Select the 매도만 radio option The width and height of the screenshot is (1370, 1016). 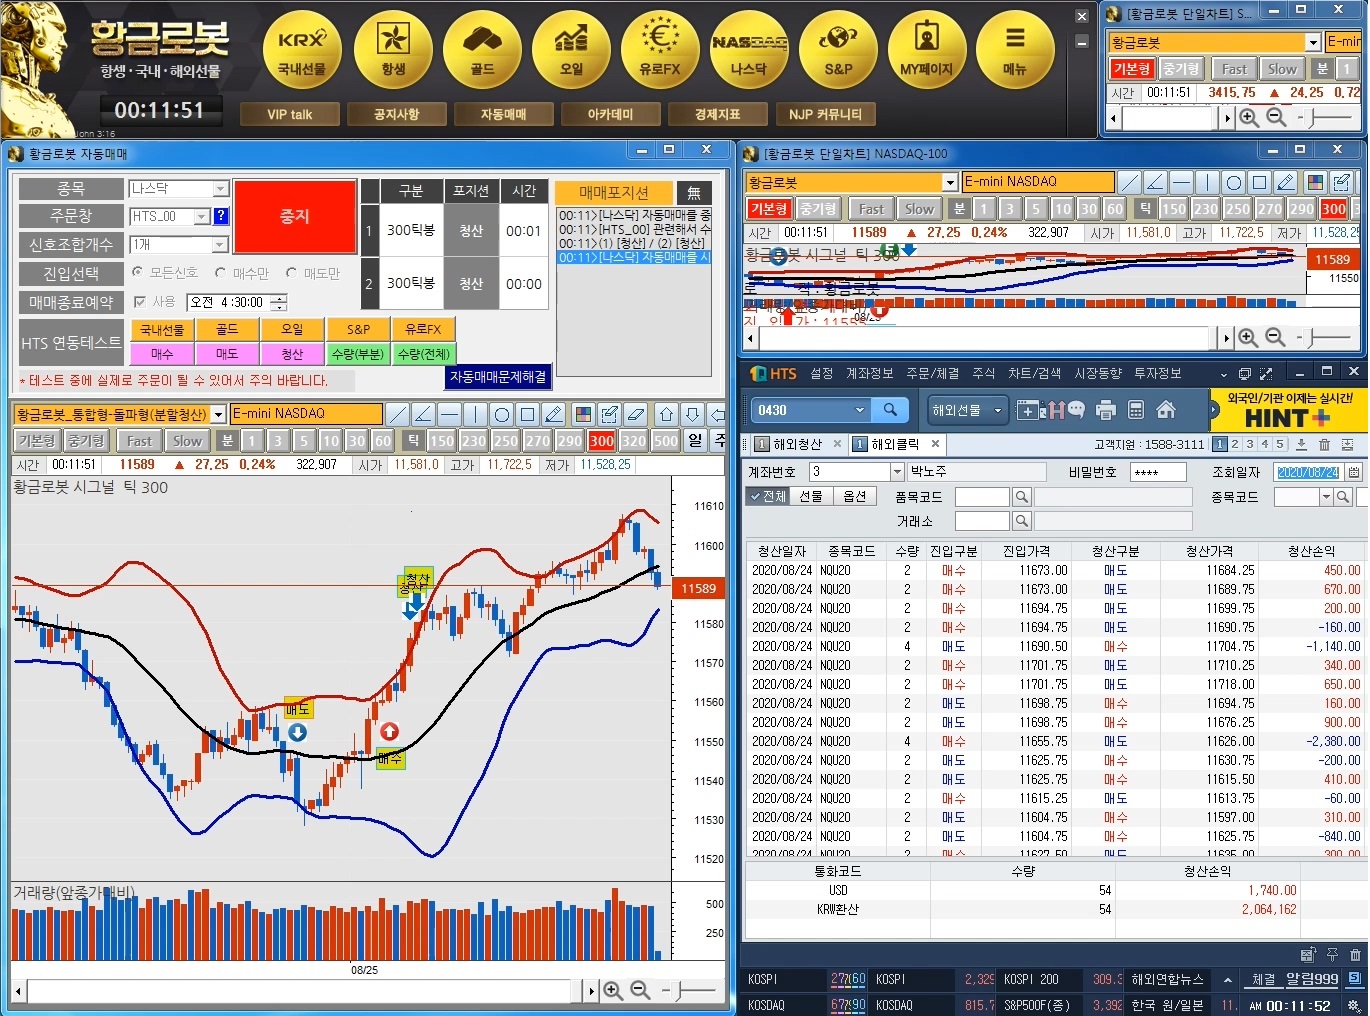coord(291,272)
